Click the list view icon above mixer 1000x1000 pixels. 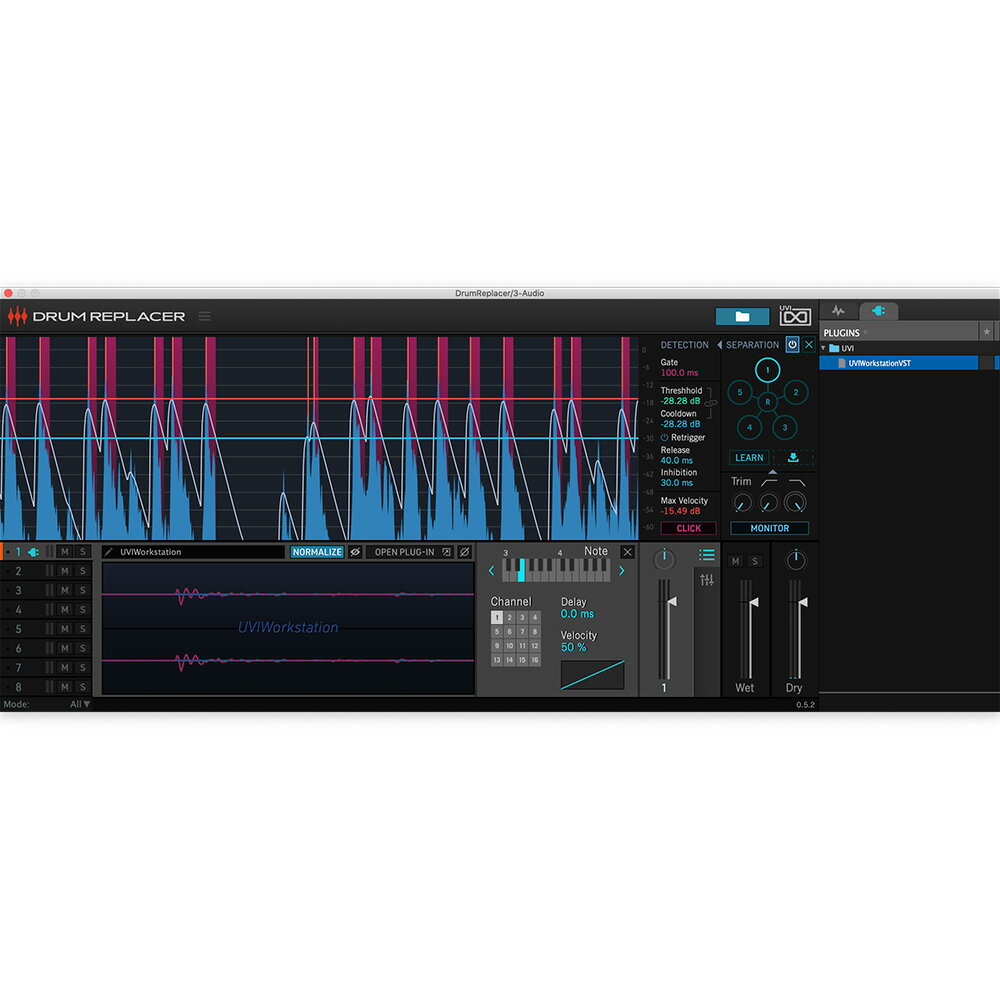pyautogui.click(x=707, y=554)
